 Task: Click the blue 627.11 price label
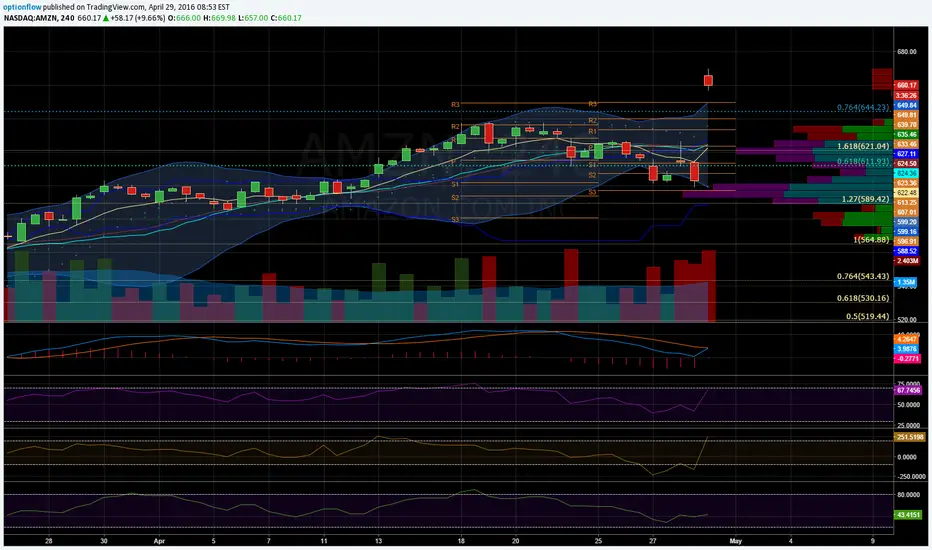(x=906, y=153)
